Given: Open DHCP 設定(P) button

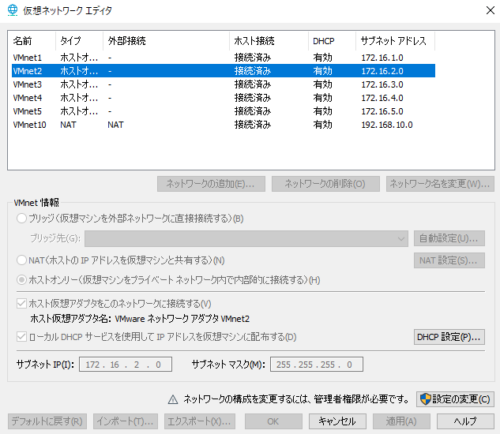Looking at the screenshot, I should pos(449,337).
